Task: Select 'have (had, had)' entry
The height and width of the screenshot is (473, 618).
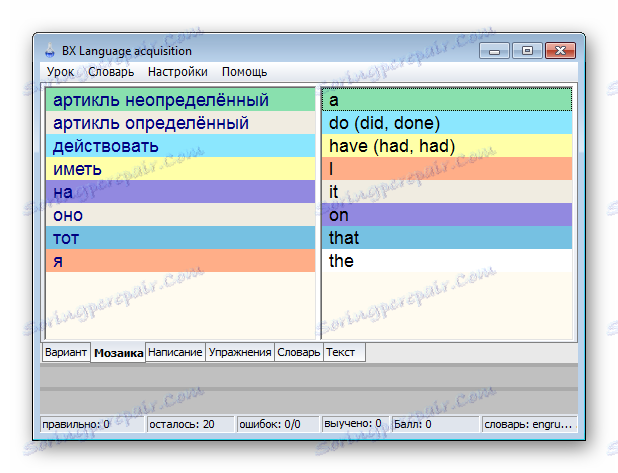Action: 447,145
